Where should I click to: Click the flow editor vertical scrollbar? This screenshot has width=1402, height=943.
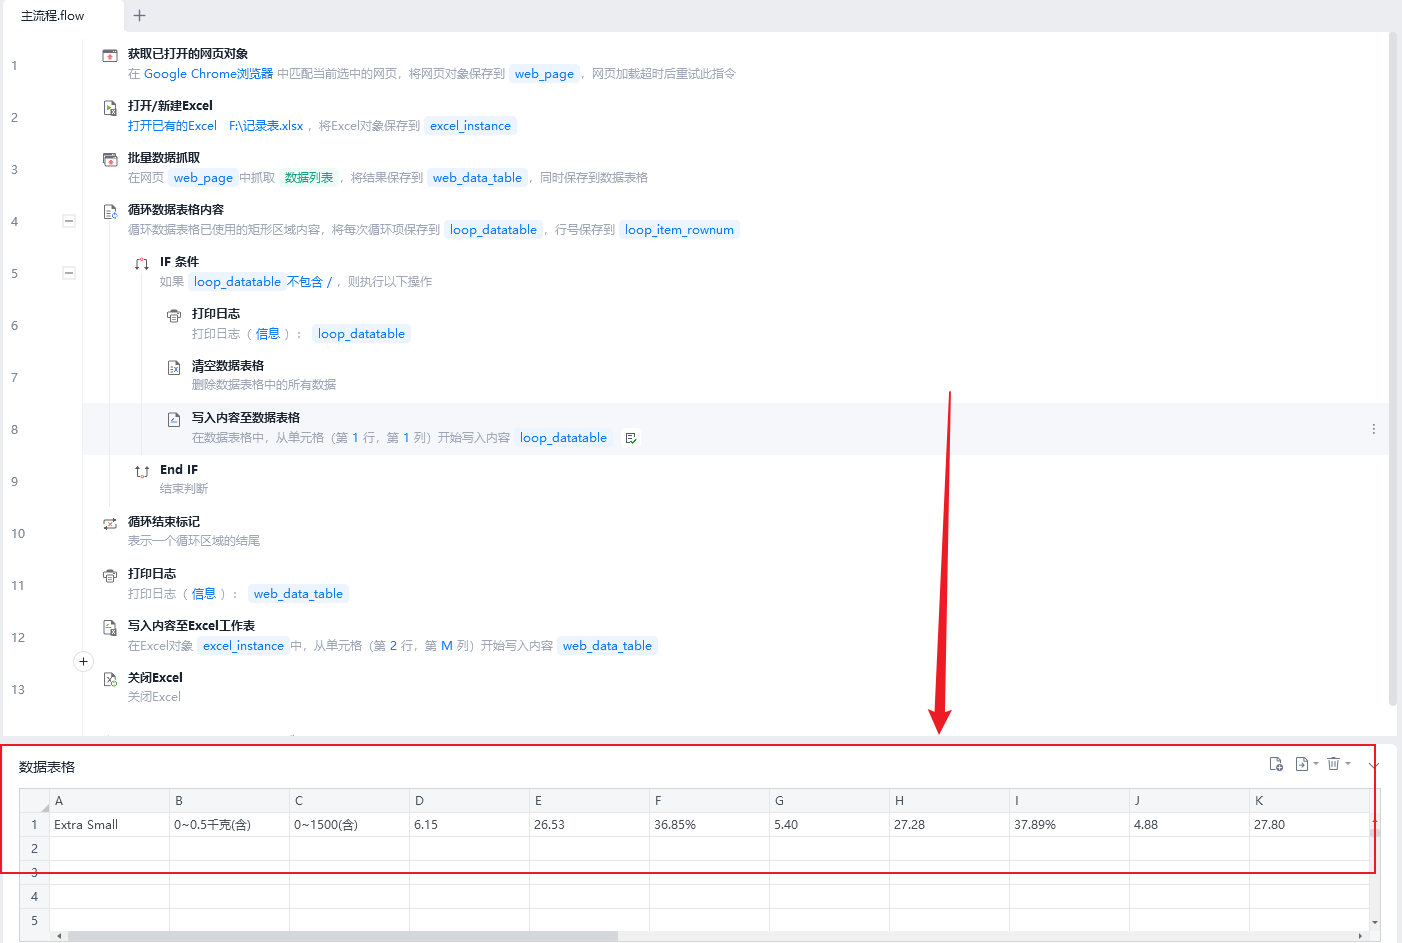pyautogui.click(x=1392, y=370)
